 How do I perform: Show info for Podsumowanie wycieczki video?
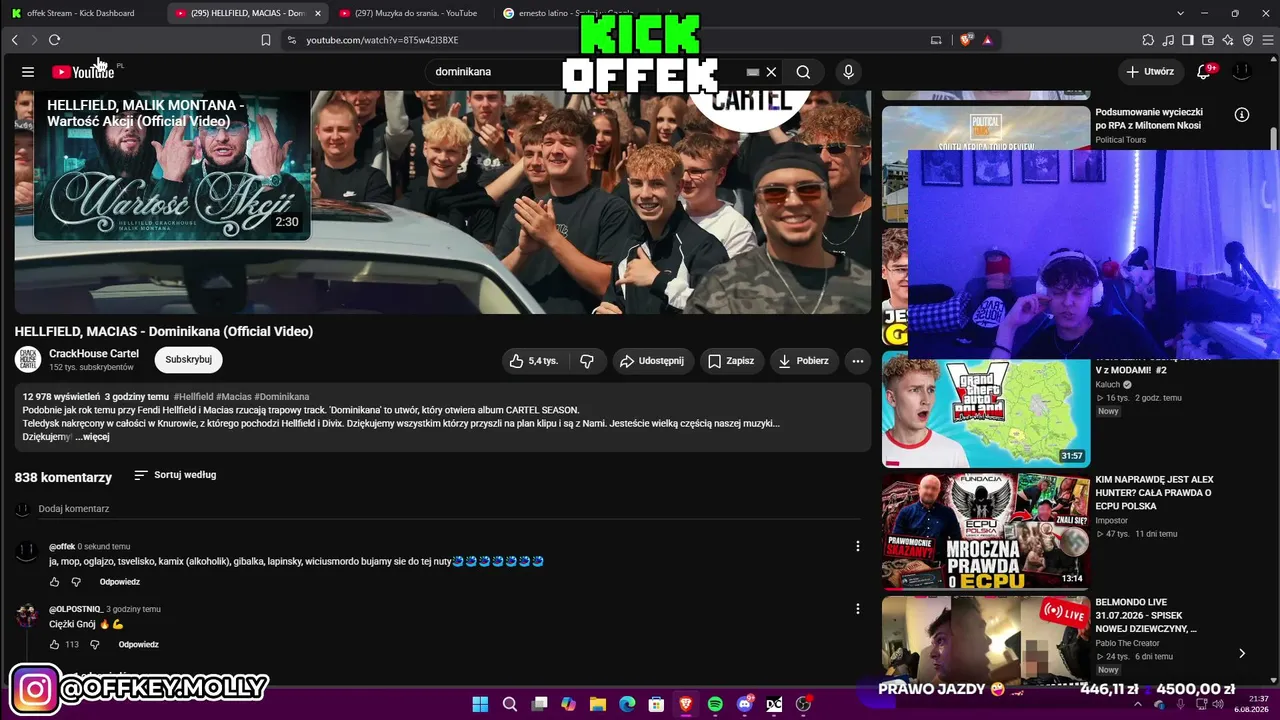click(1242, 115)
